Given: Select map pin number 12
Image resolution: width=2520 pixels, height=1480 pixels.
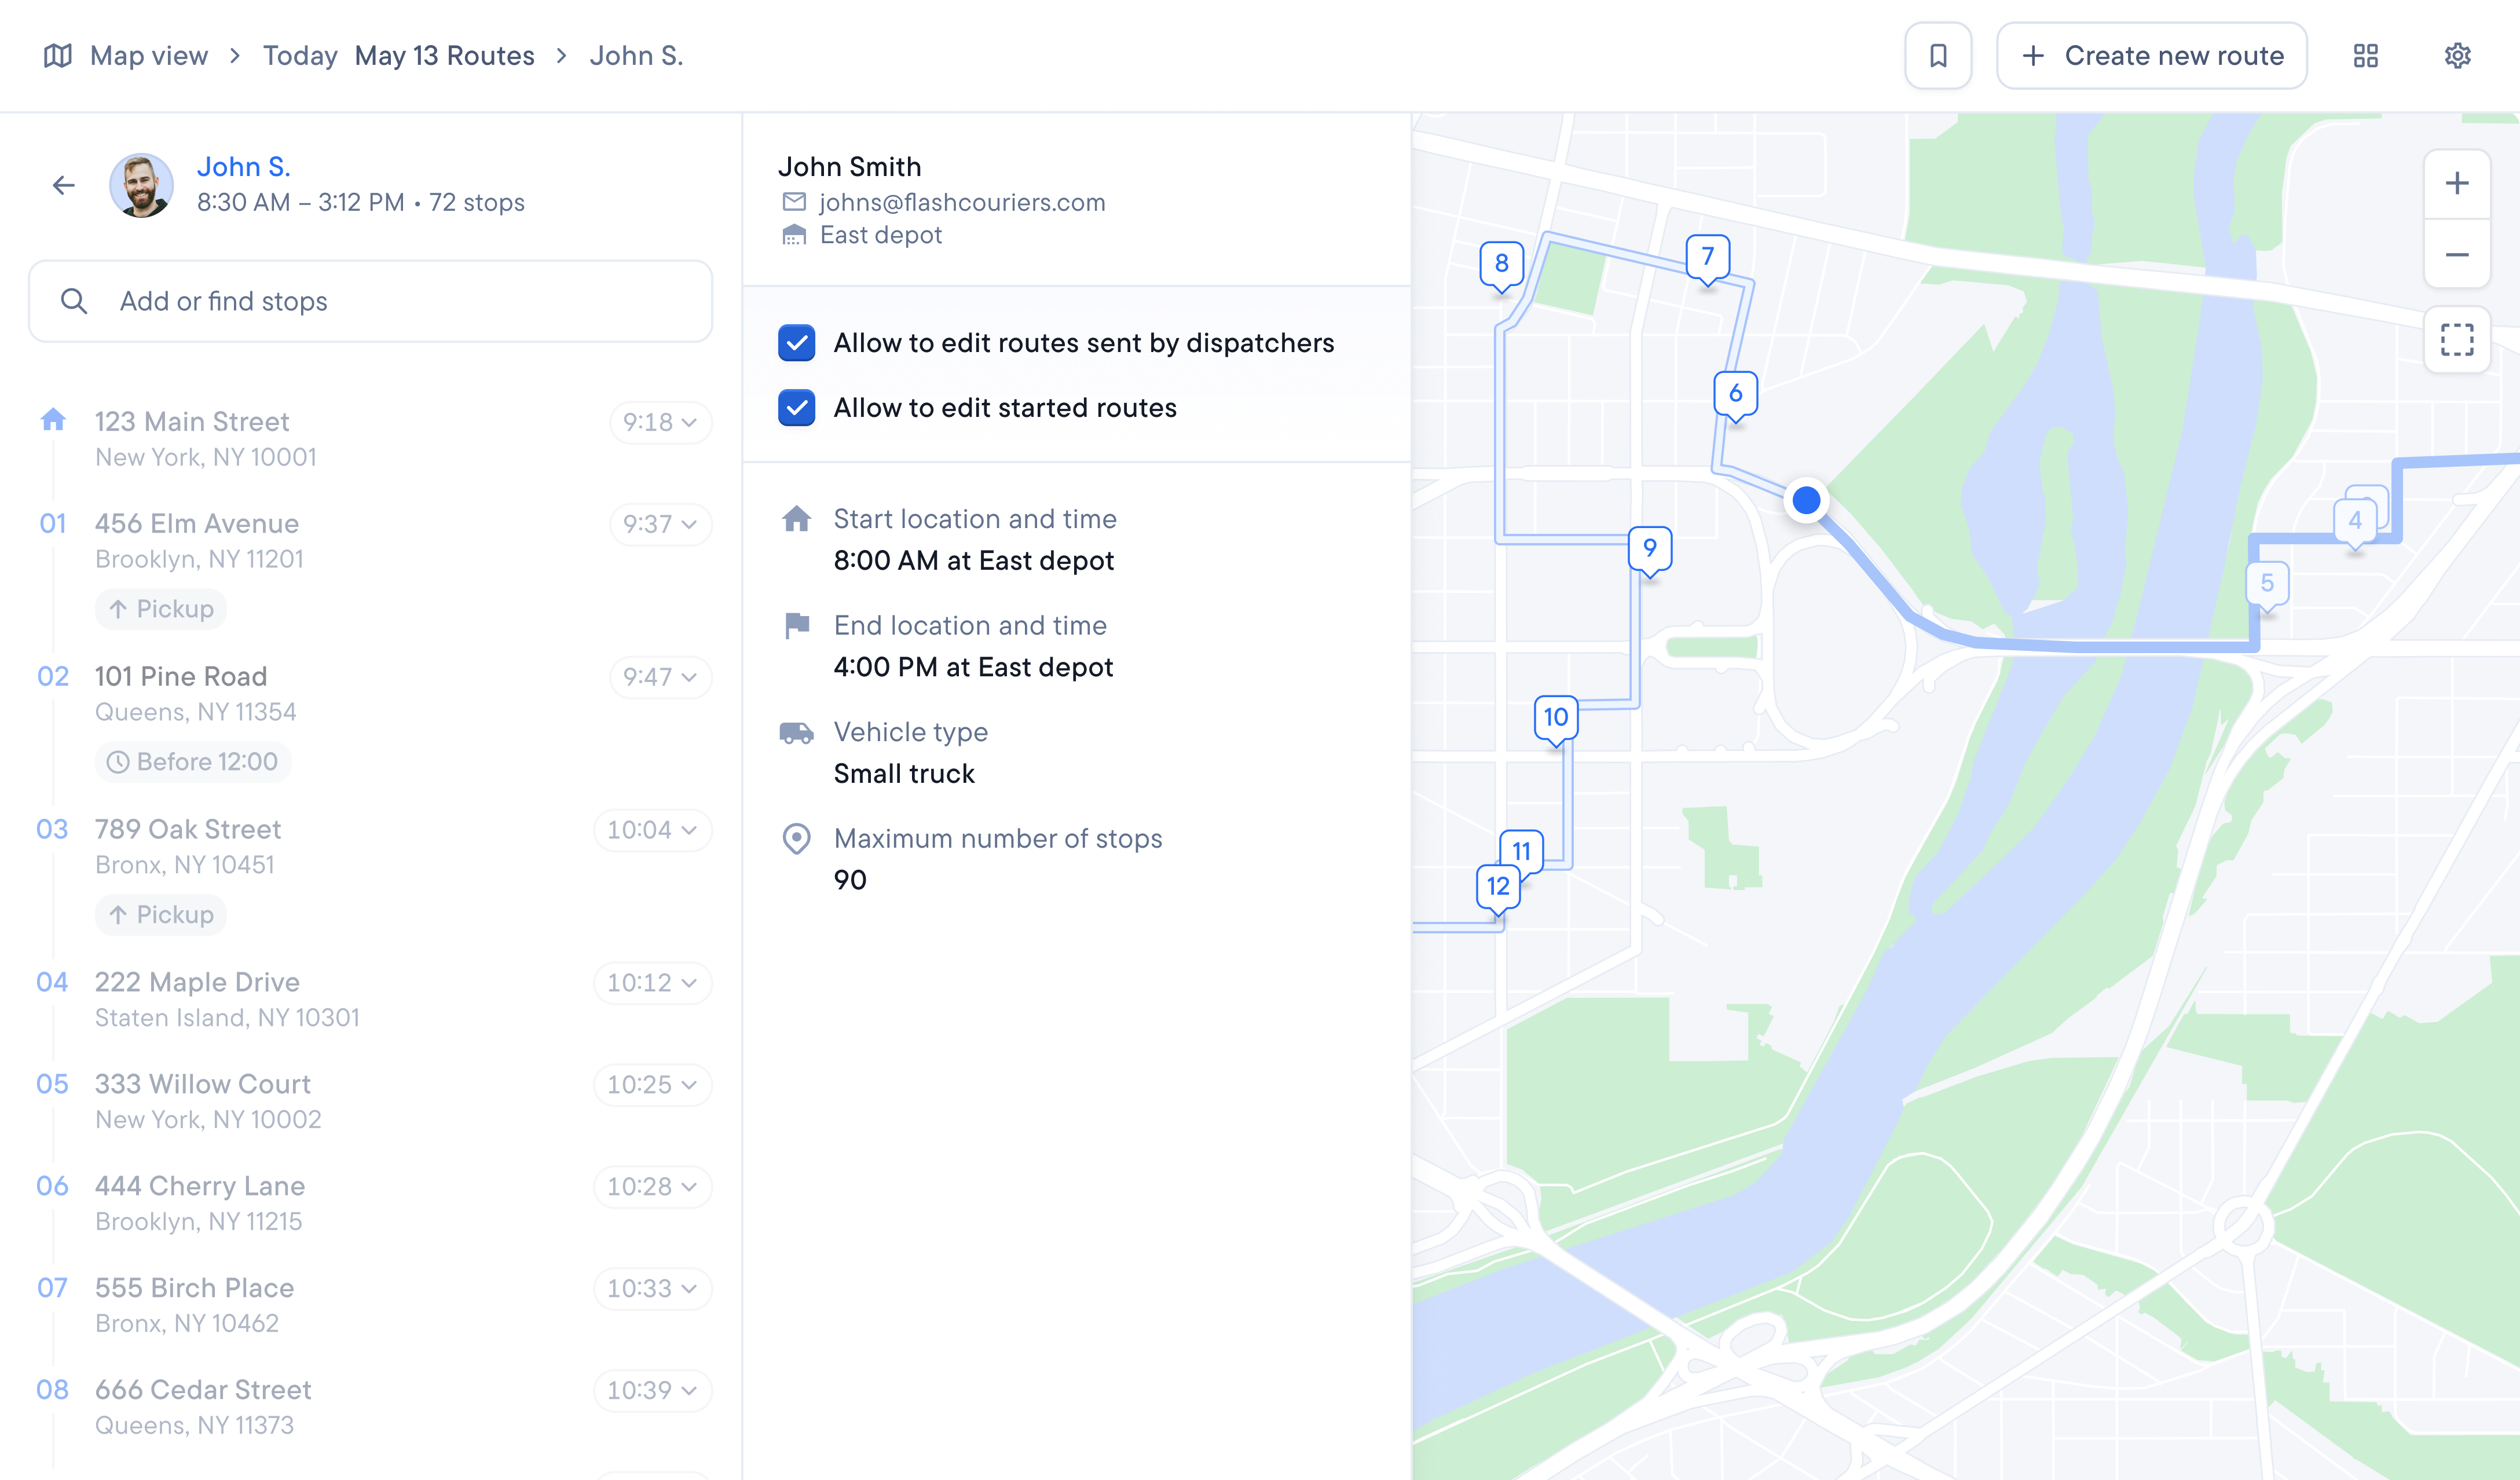Looking at the screenshot, I should [x=1498, y=888].
